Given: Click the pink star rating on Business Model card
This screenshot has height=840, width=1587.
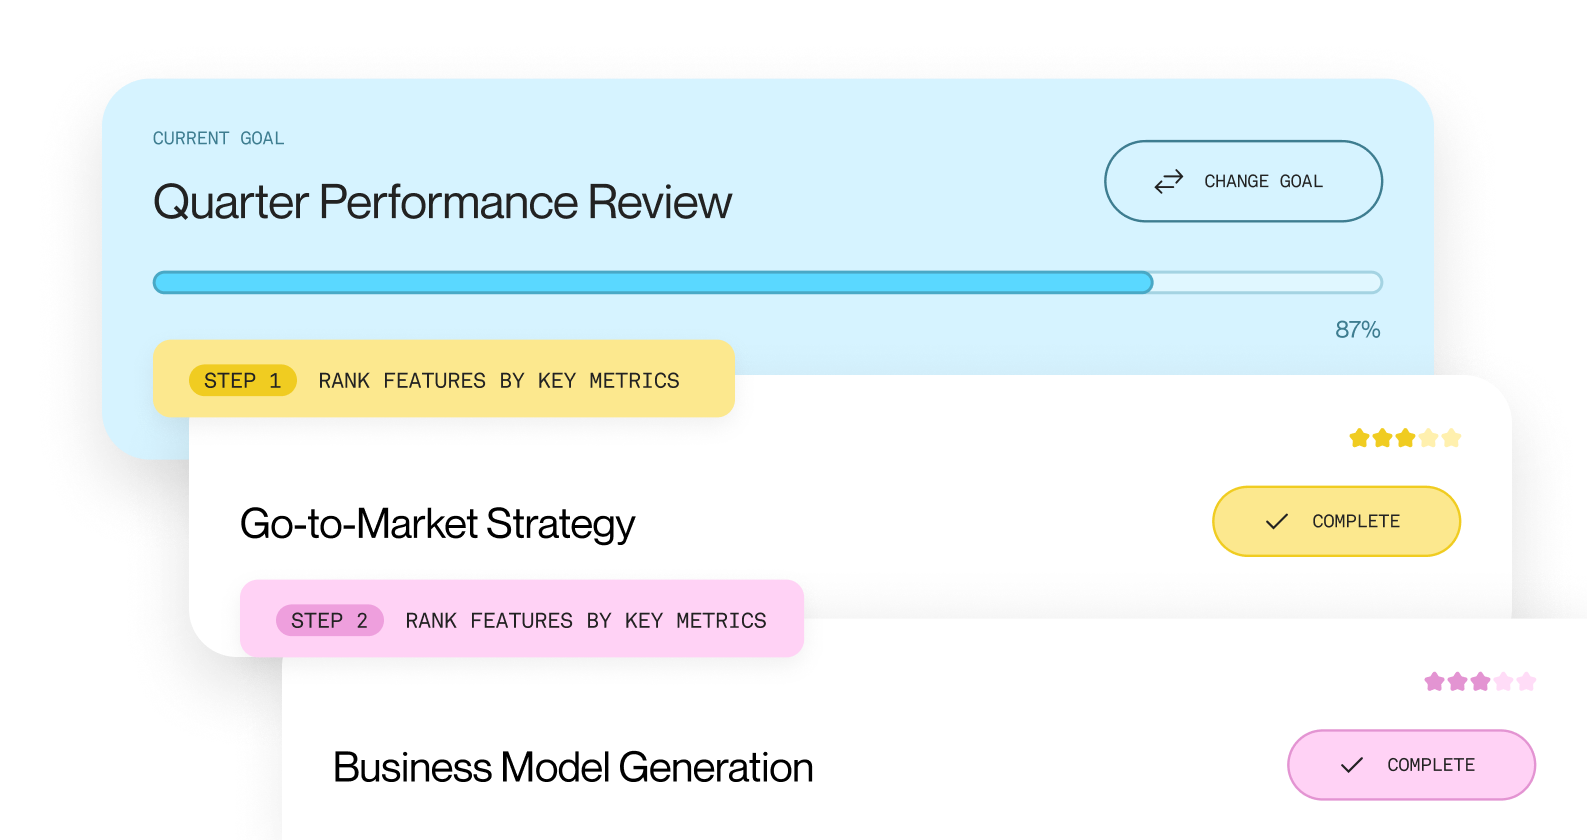Looking at the screenshot, I should point(1480,682).
